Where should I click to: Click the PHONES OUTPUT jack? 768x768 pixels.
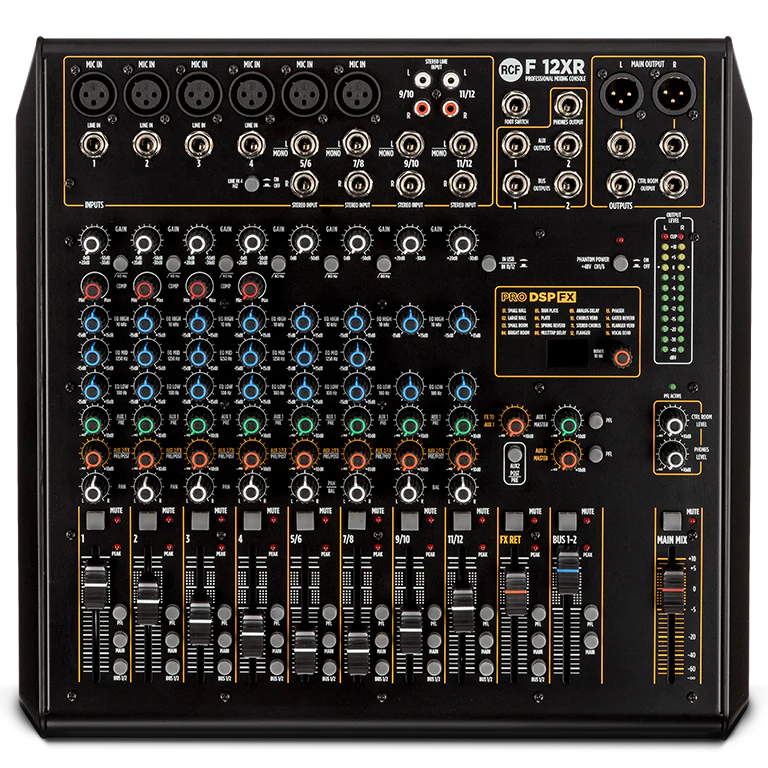click(568, 105)
